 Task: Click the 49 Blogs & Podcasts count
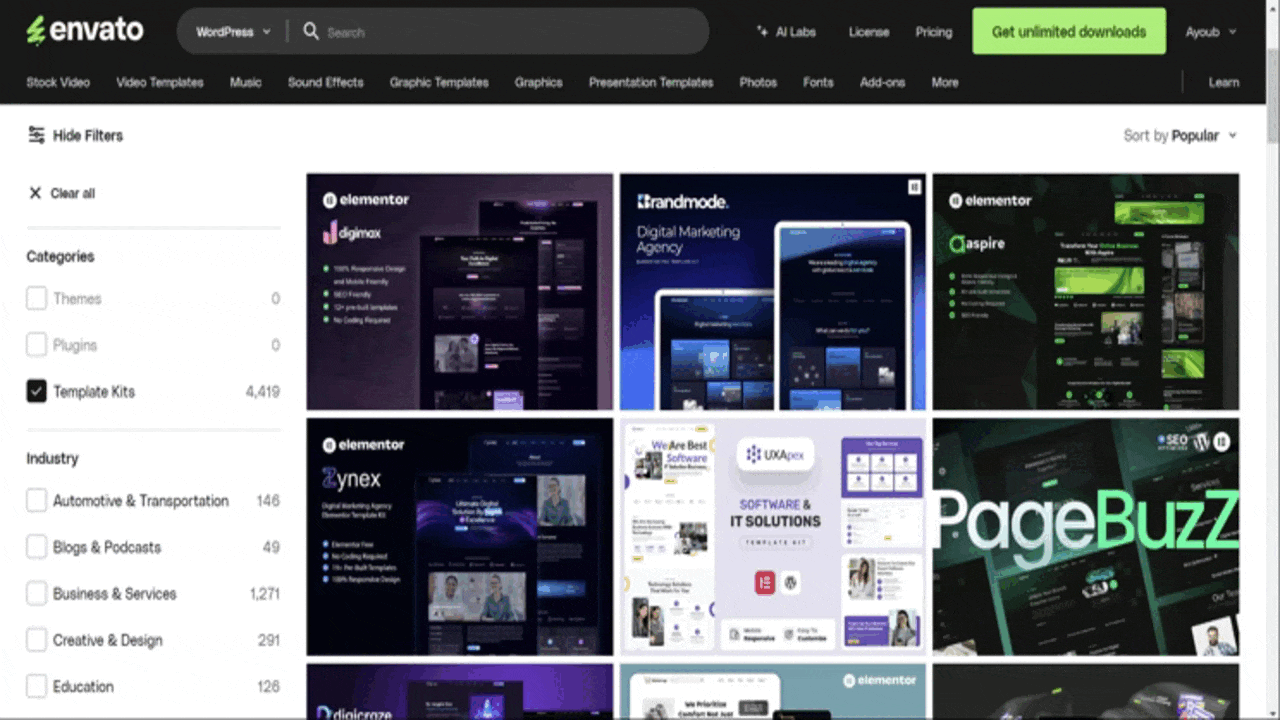tap(271, 547)
